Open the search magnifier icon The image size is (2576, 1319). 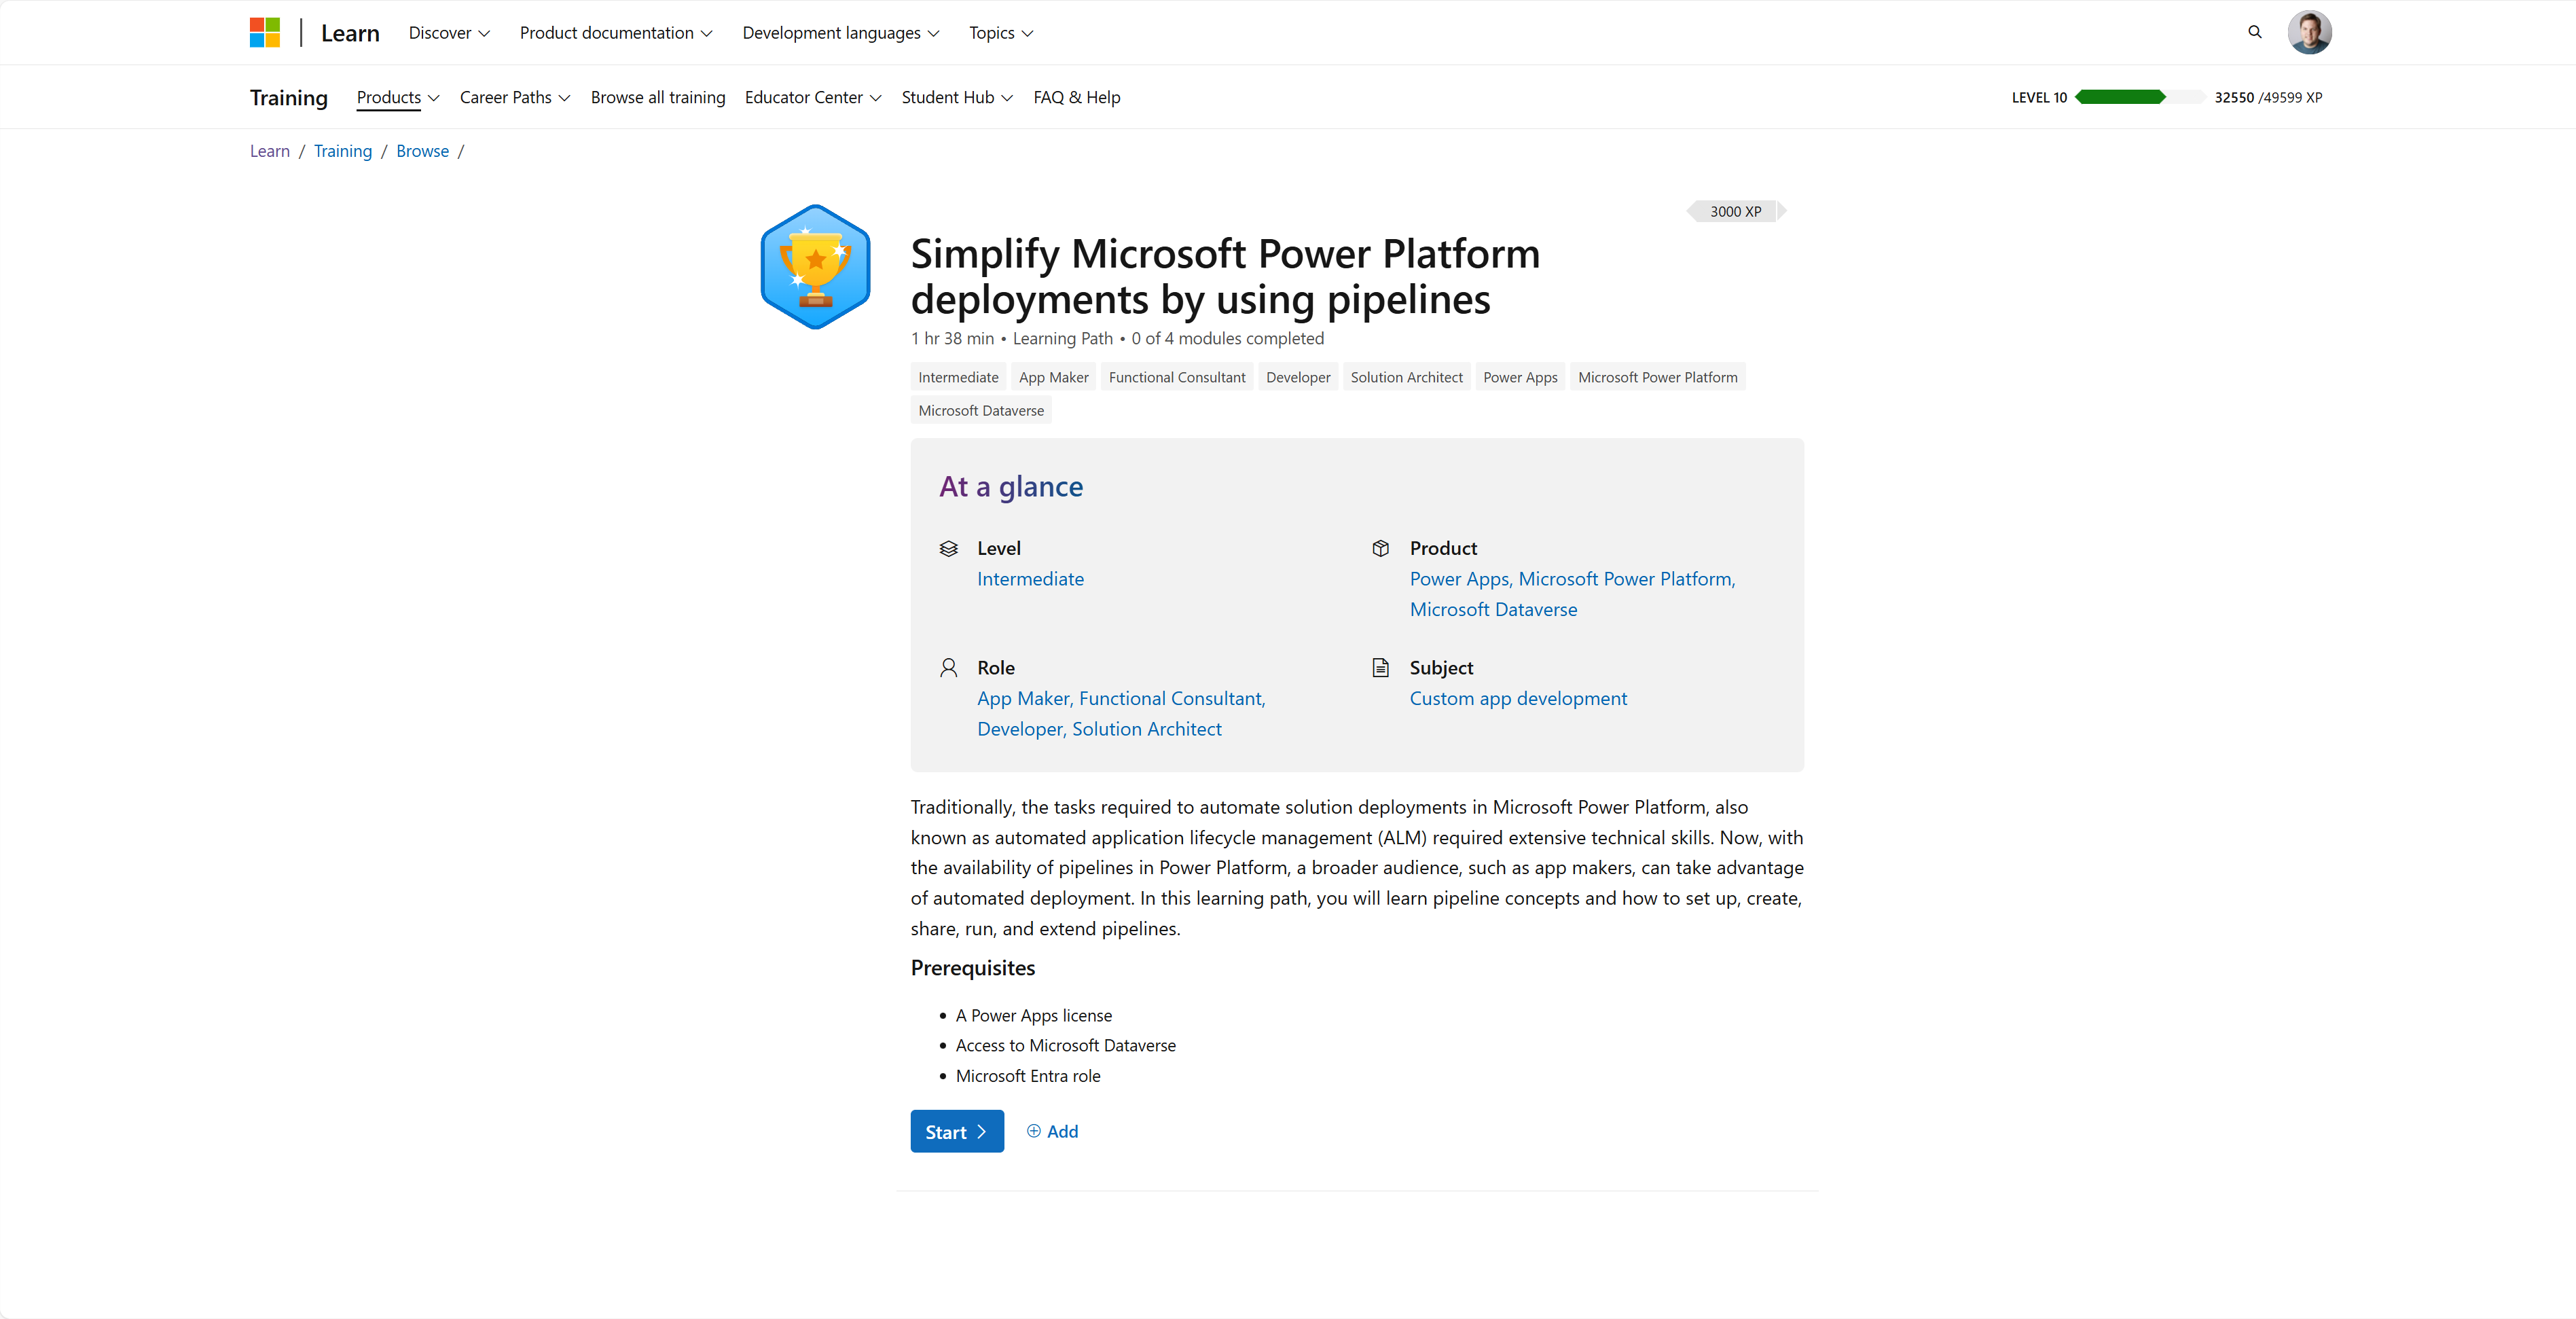pos(2254,32)
